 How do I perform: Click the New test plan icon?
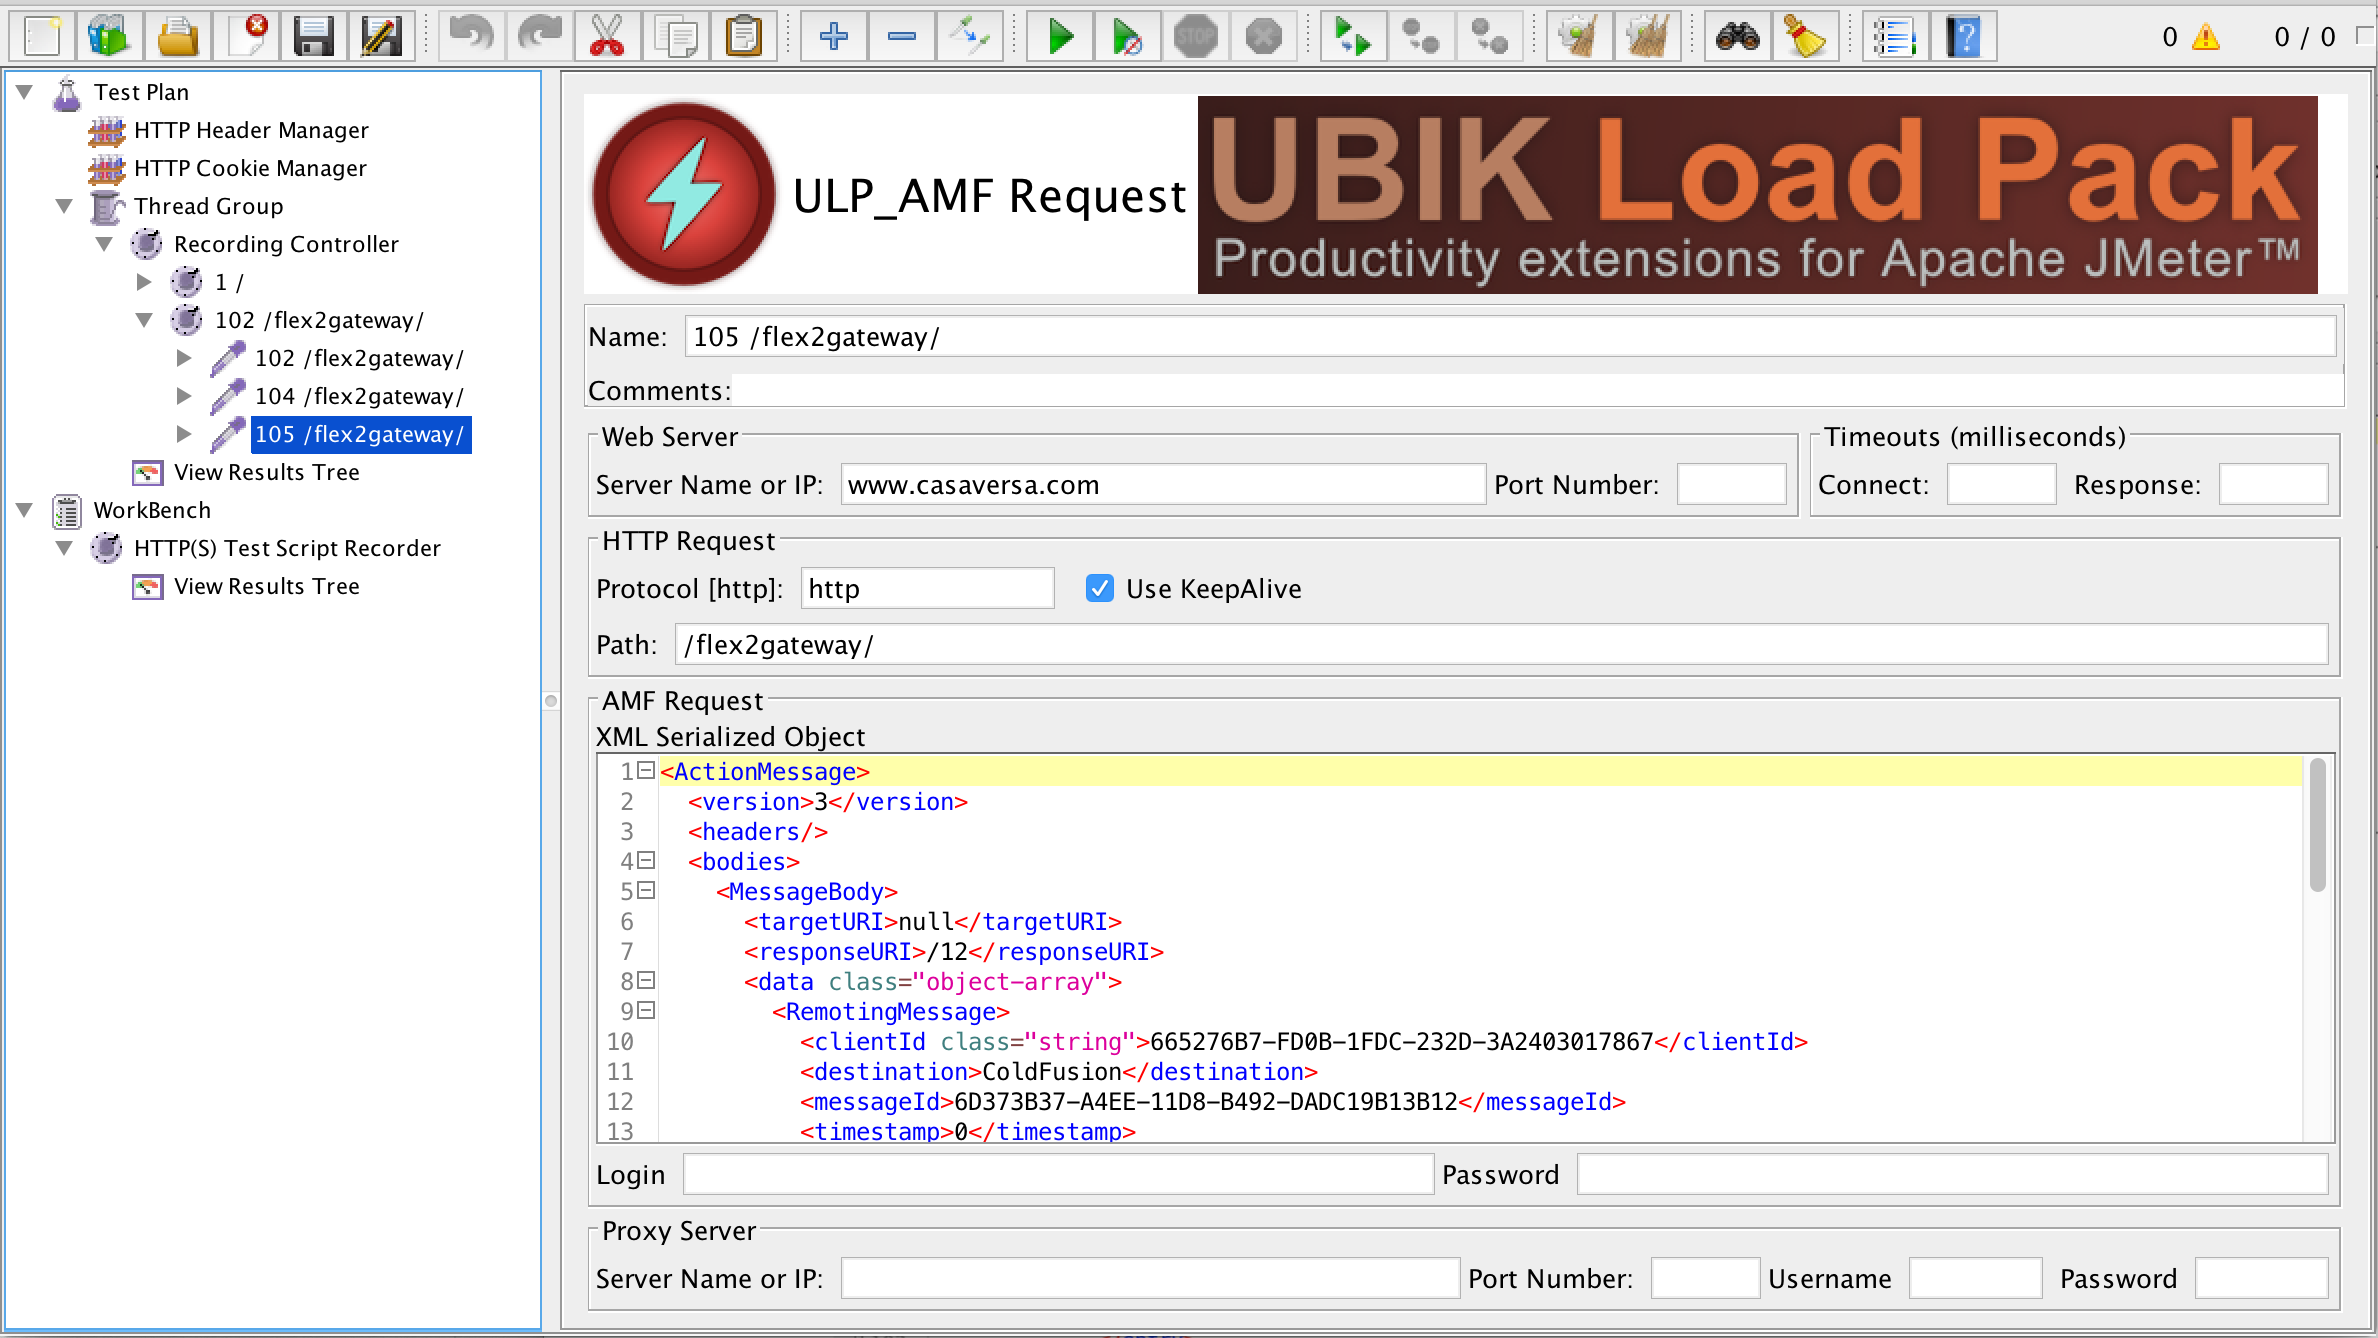(41, 37)
